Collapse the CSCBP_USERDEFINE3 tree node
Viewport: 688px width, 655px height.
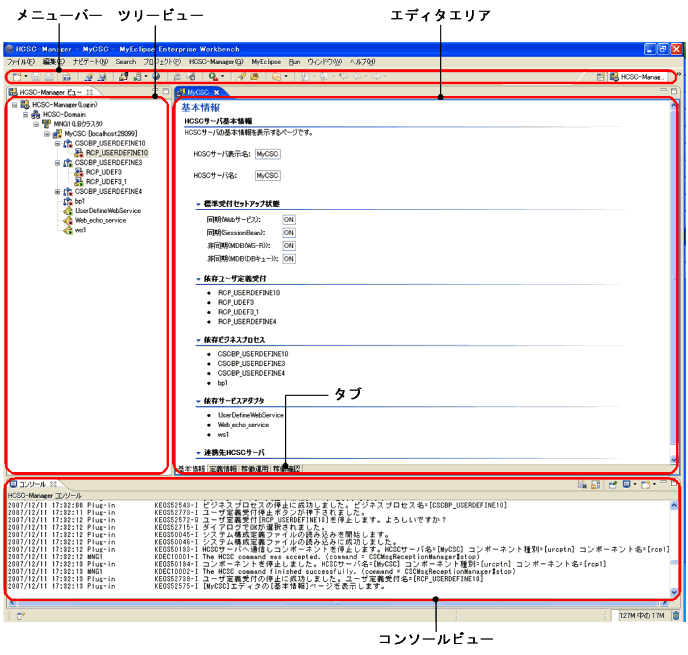coord(57,163)
